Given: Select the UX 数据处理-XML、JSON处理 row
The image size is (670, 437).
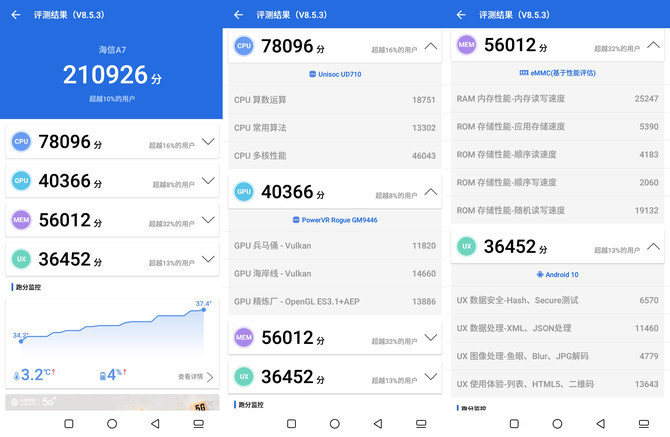Looking at the screenshot, I should (557, 328).
